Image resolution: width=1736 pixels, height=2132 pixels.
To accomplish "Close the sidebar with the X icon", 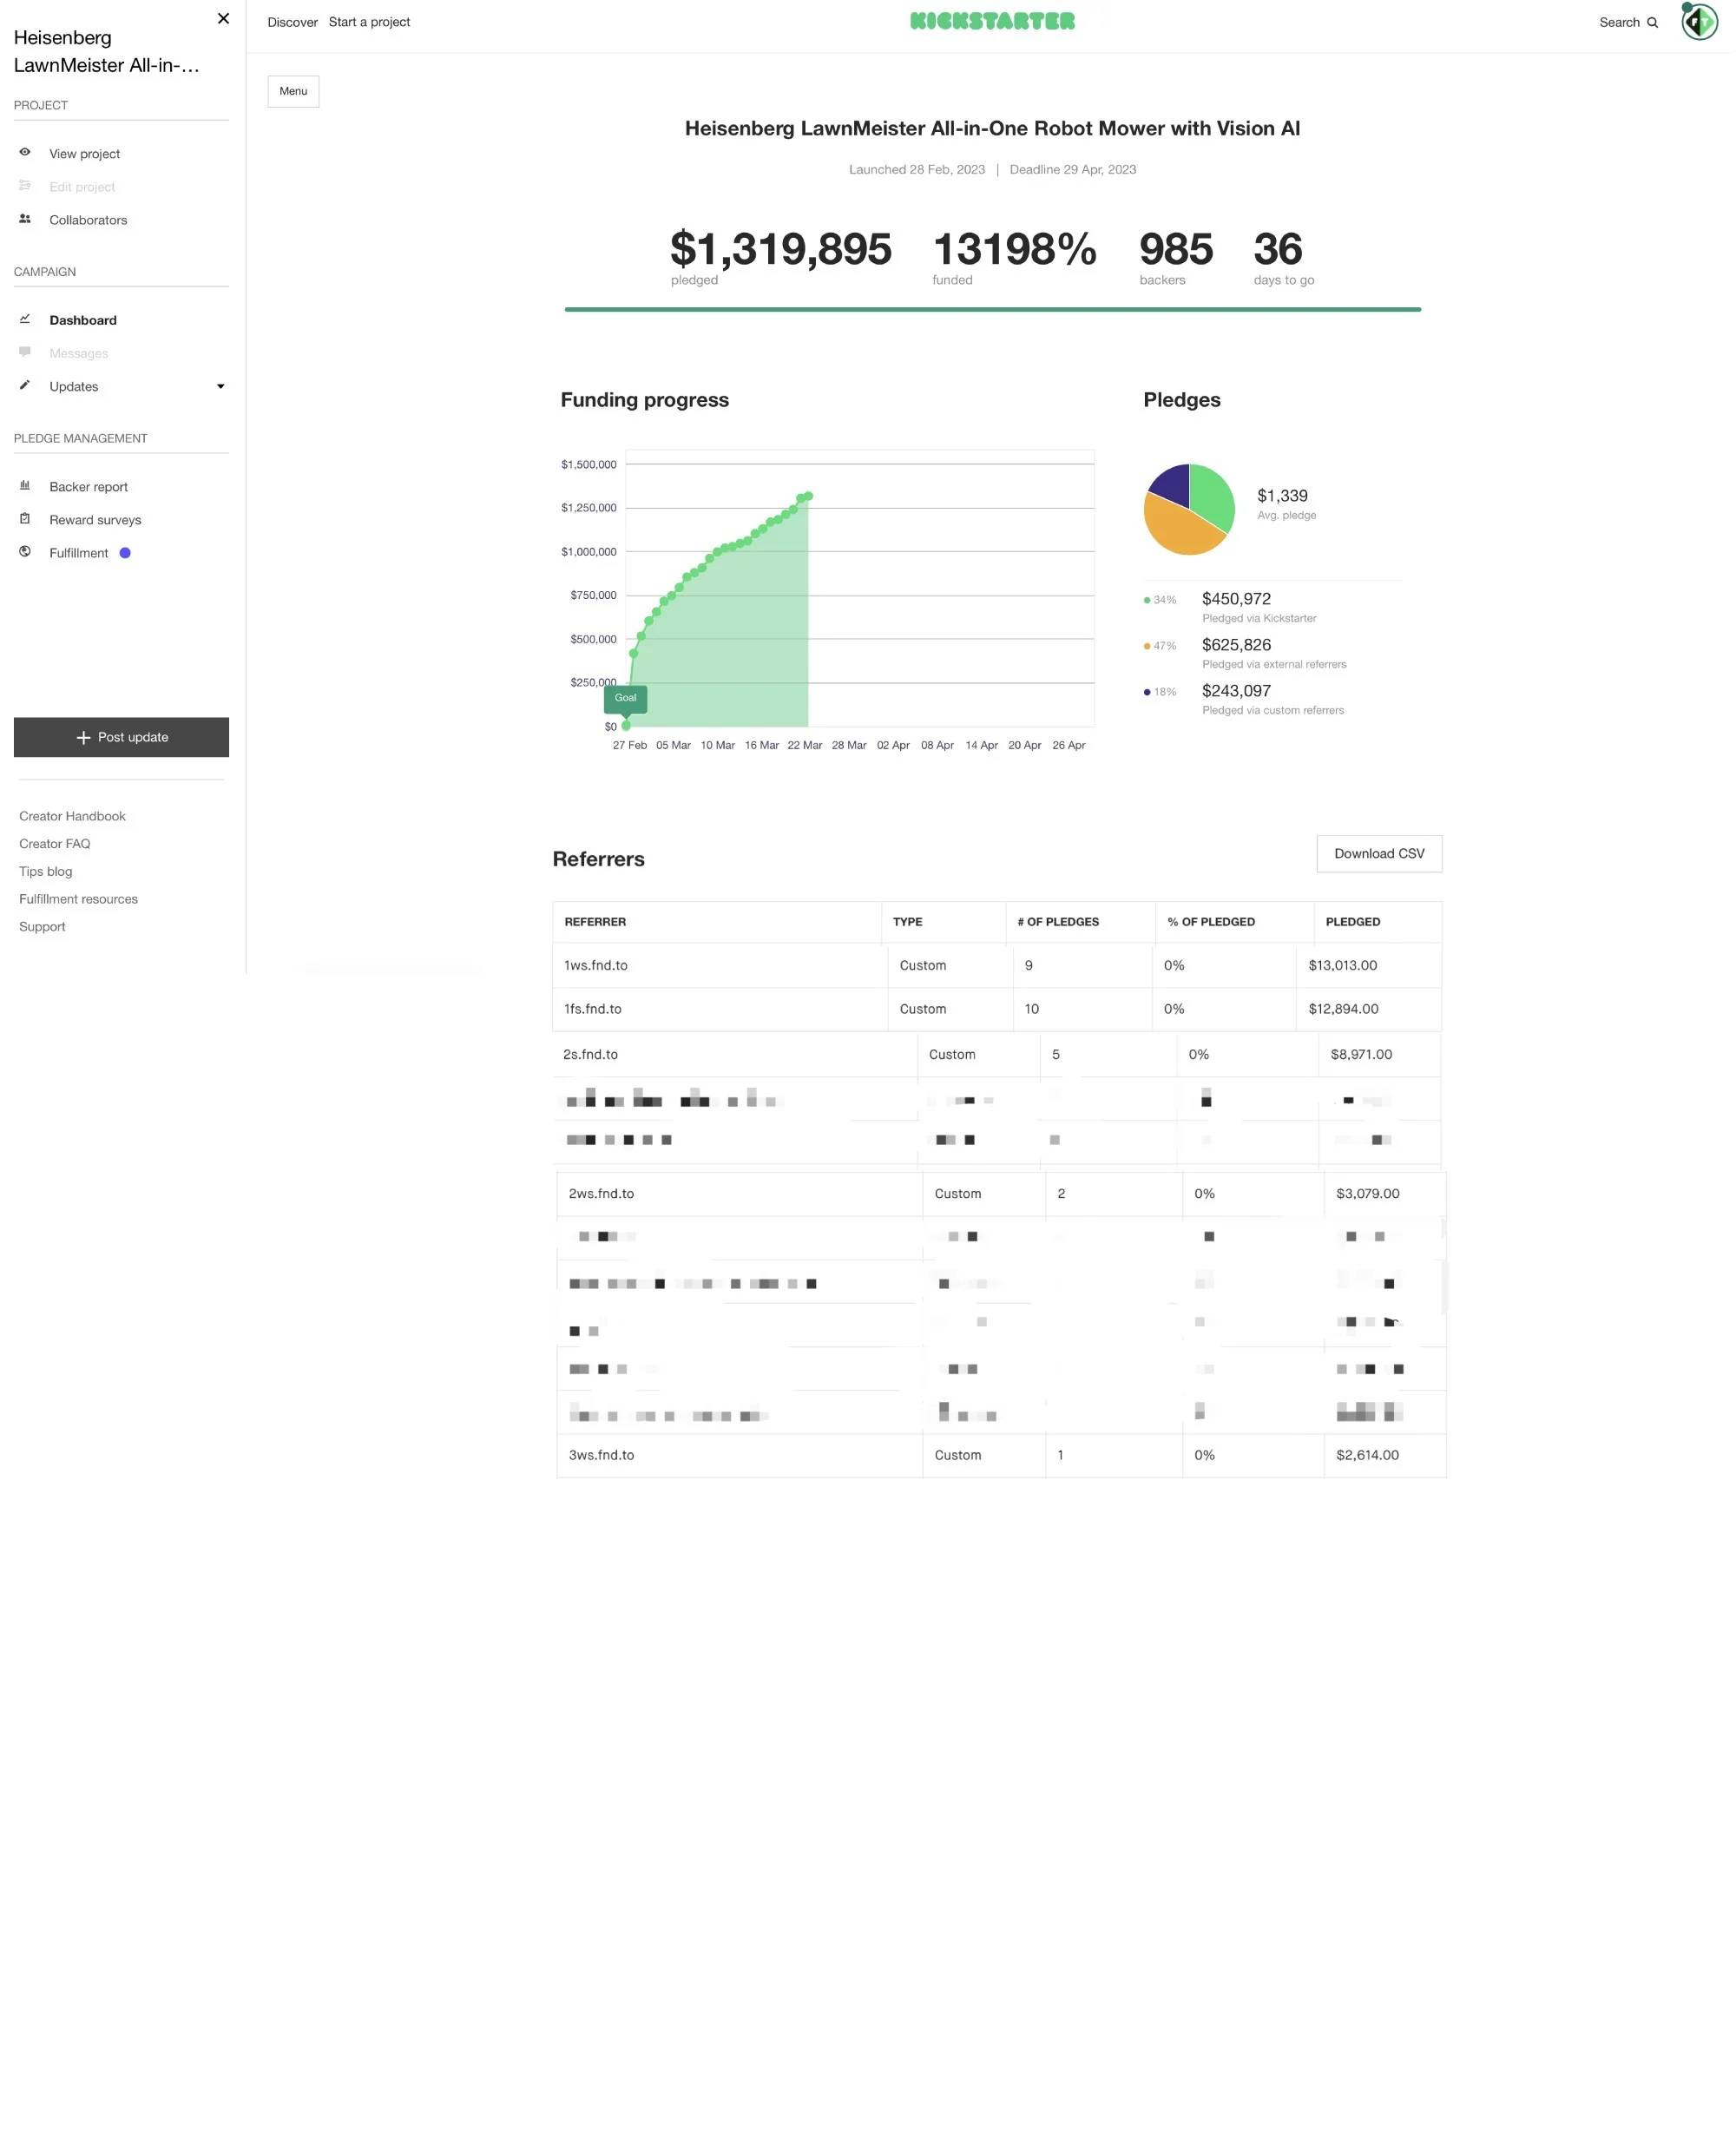I will [223, 18].
